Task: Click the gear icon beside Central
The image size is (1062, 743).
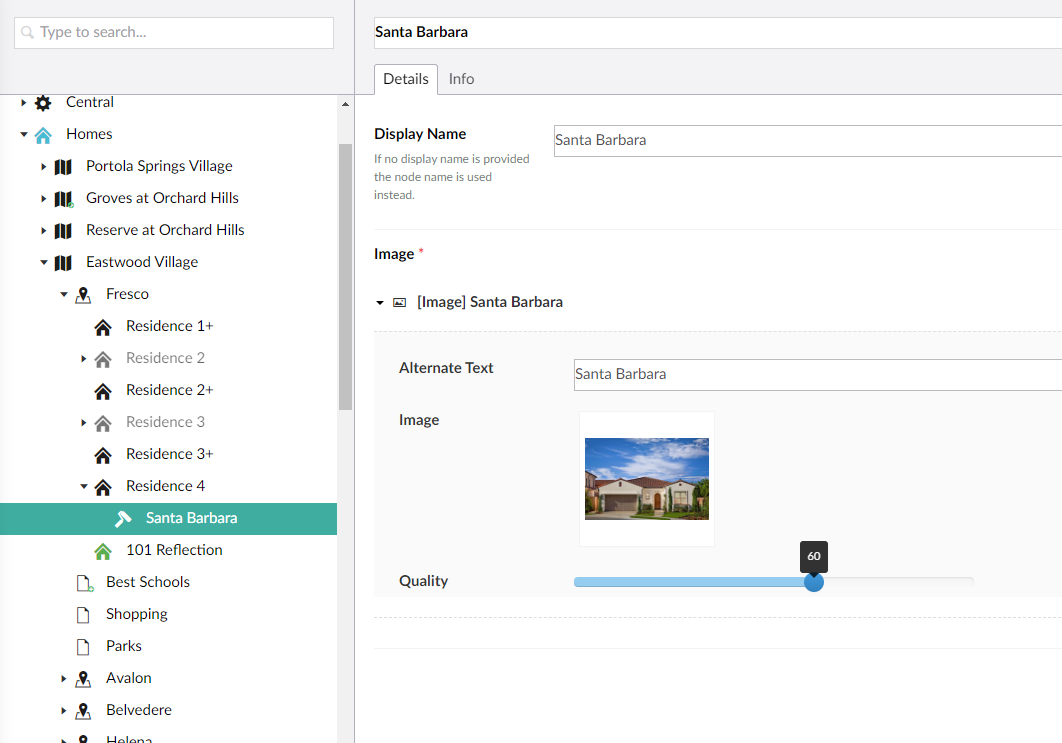Action: click(43, 103)
